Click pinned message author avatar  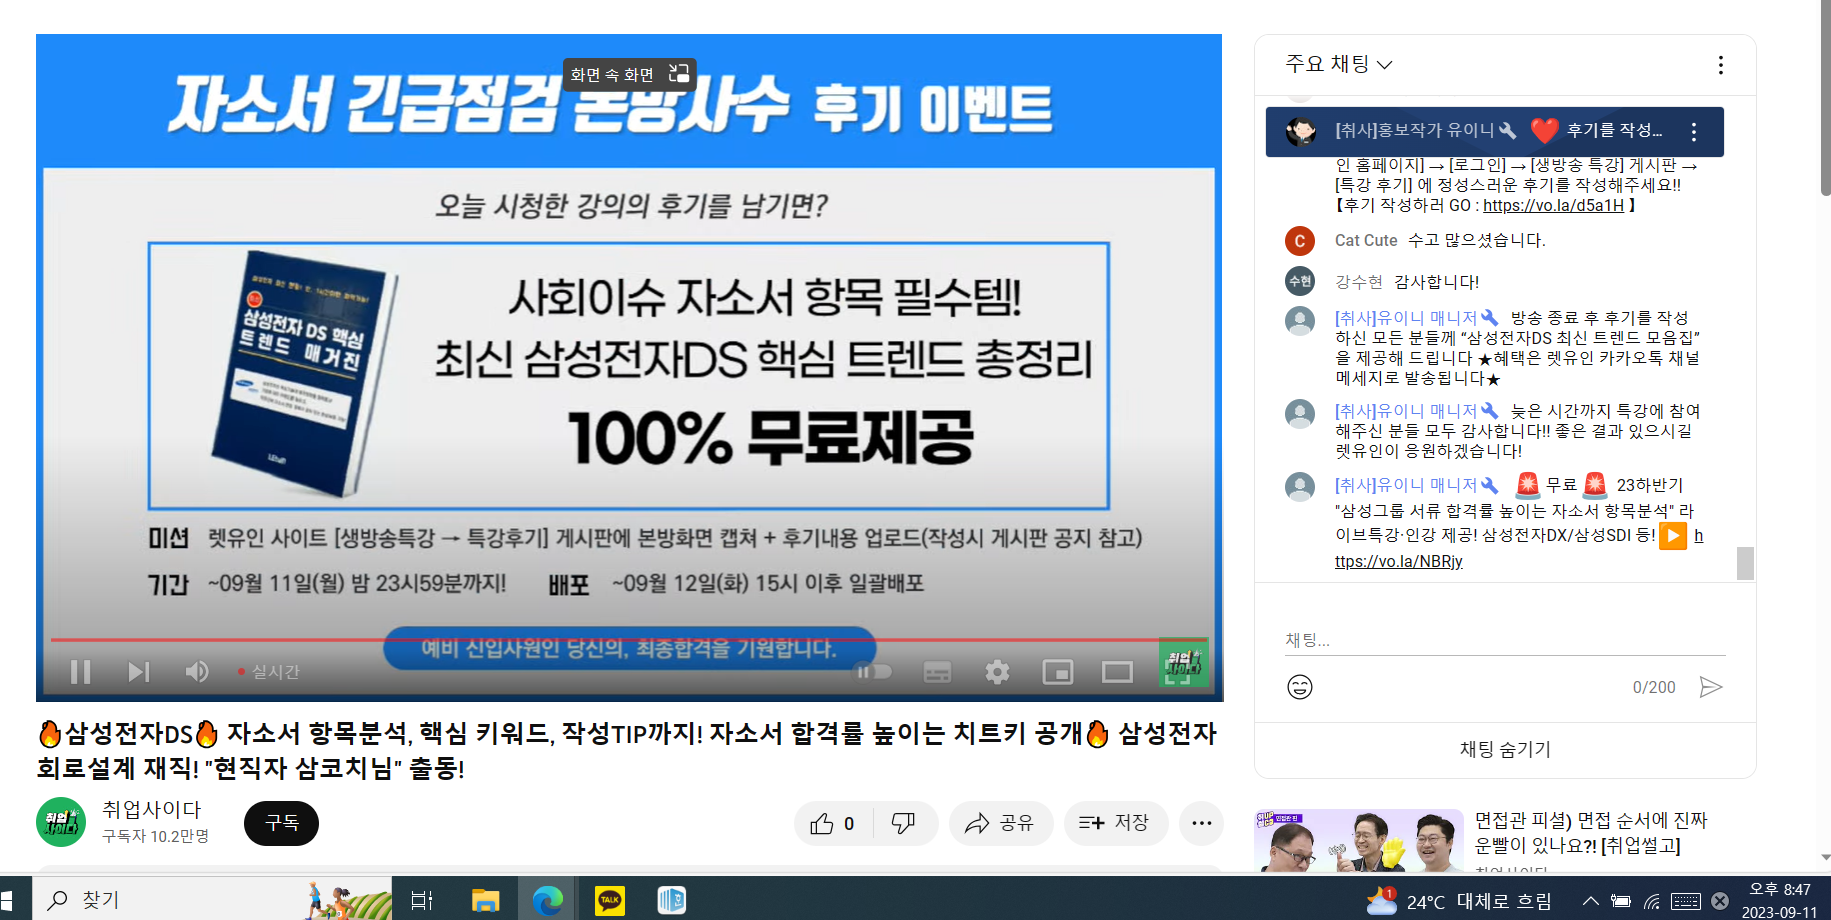pyautogui.click(x=1300, y=131)
